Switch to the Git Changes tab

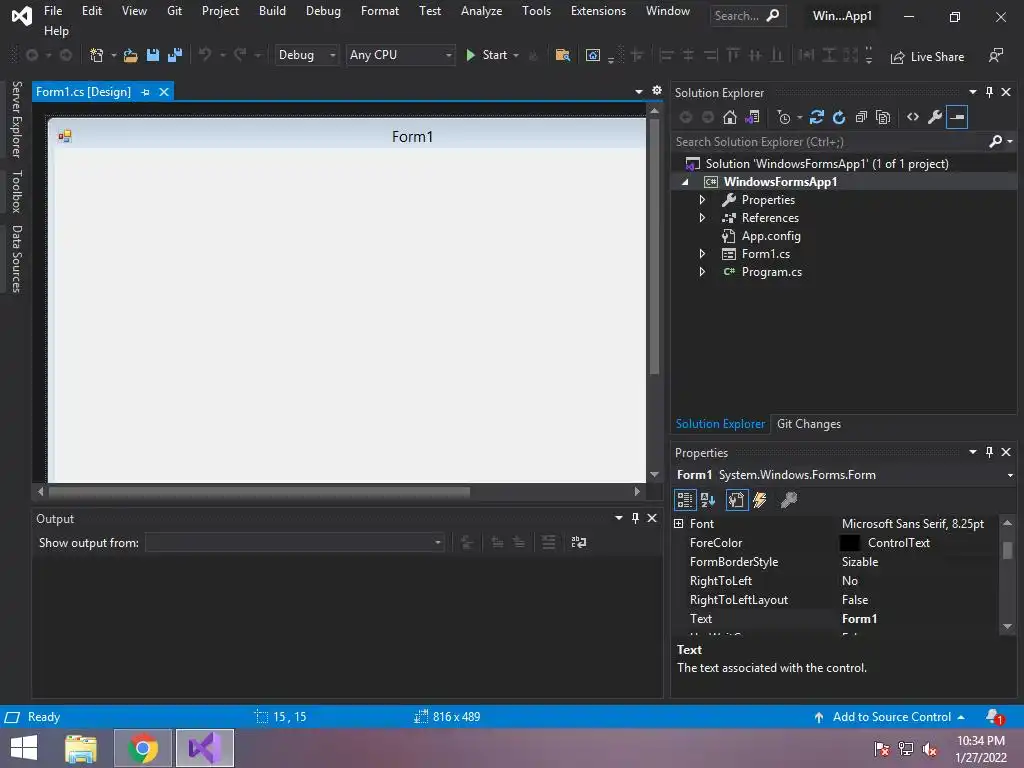pyautogui.click(x=808, y=424)
